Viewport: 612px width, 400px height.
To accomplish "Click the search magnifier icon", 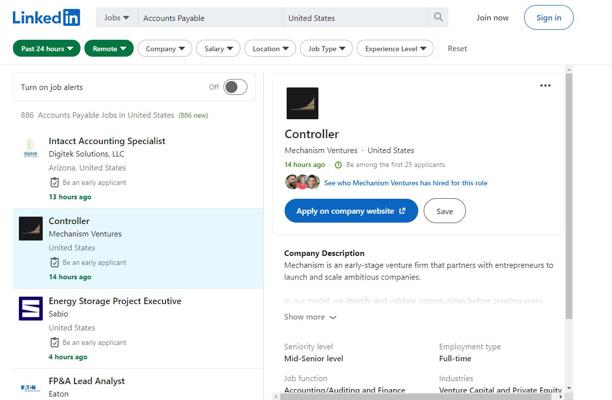I will point(438,17).
